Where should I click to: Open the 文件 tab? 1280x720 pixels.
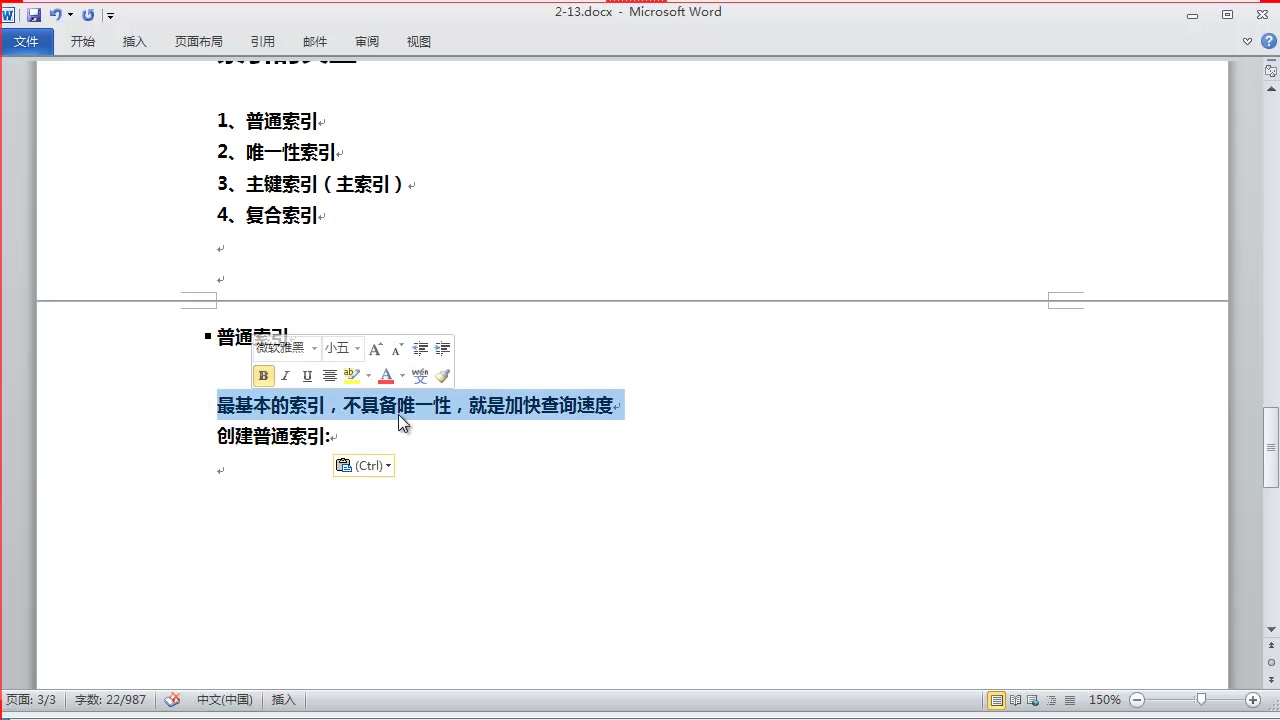pos(26,41)
